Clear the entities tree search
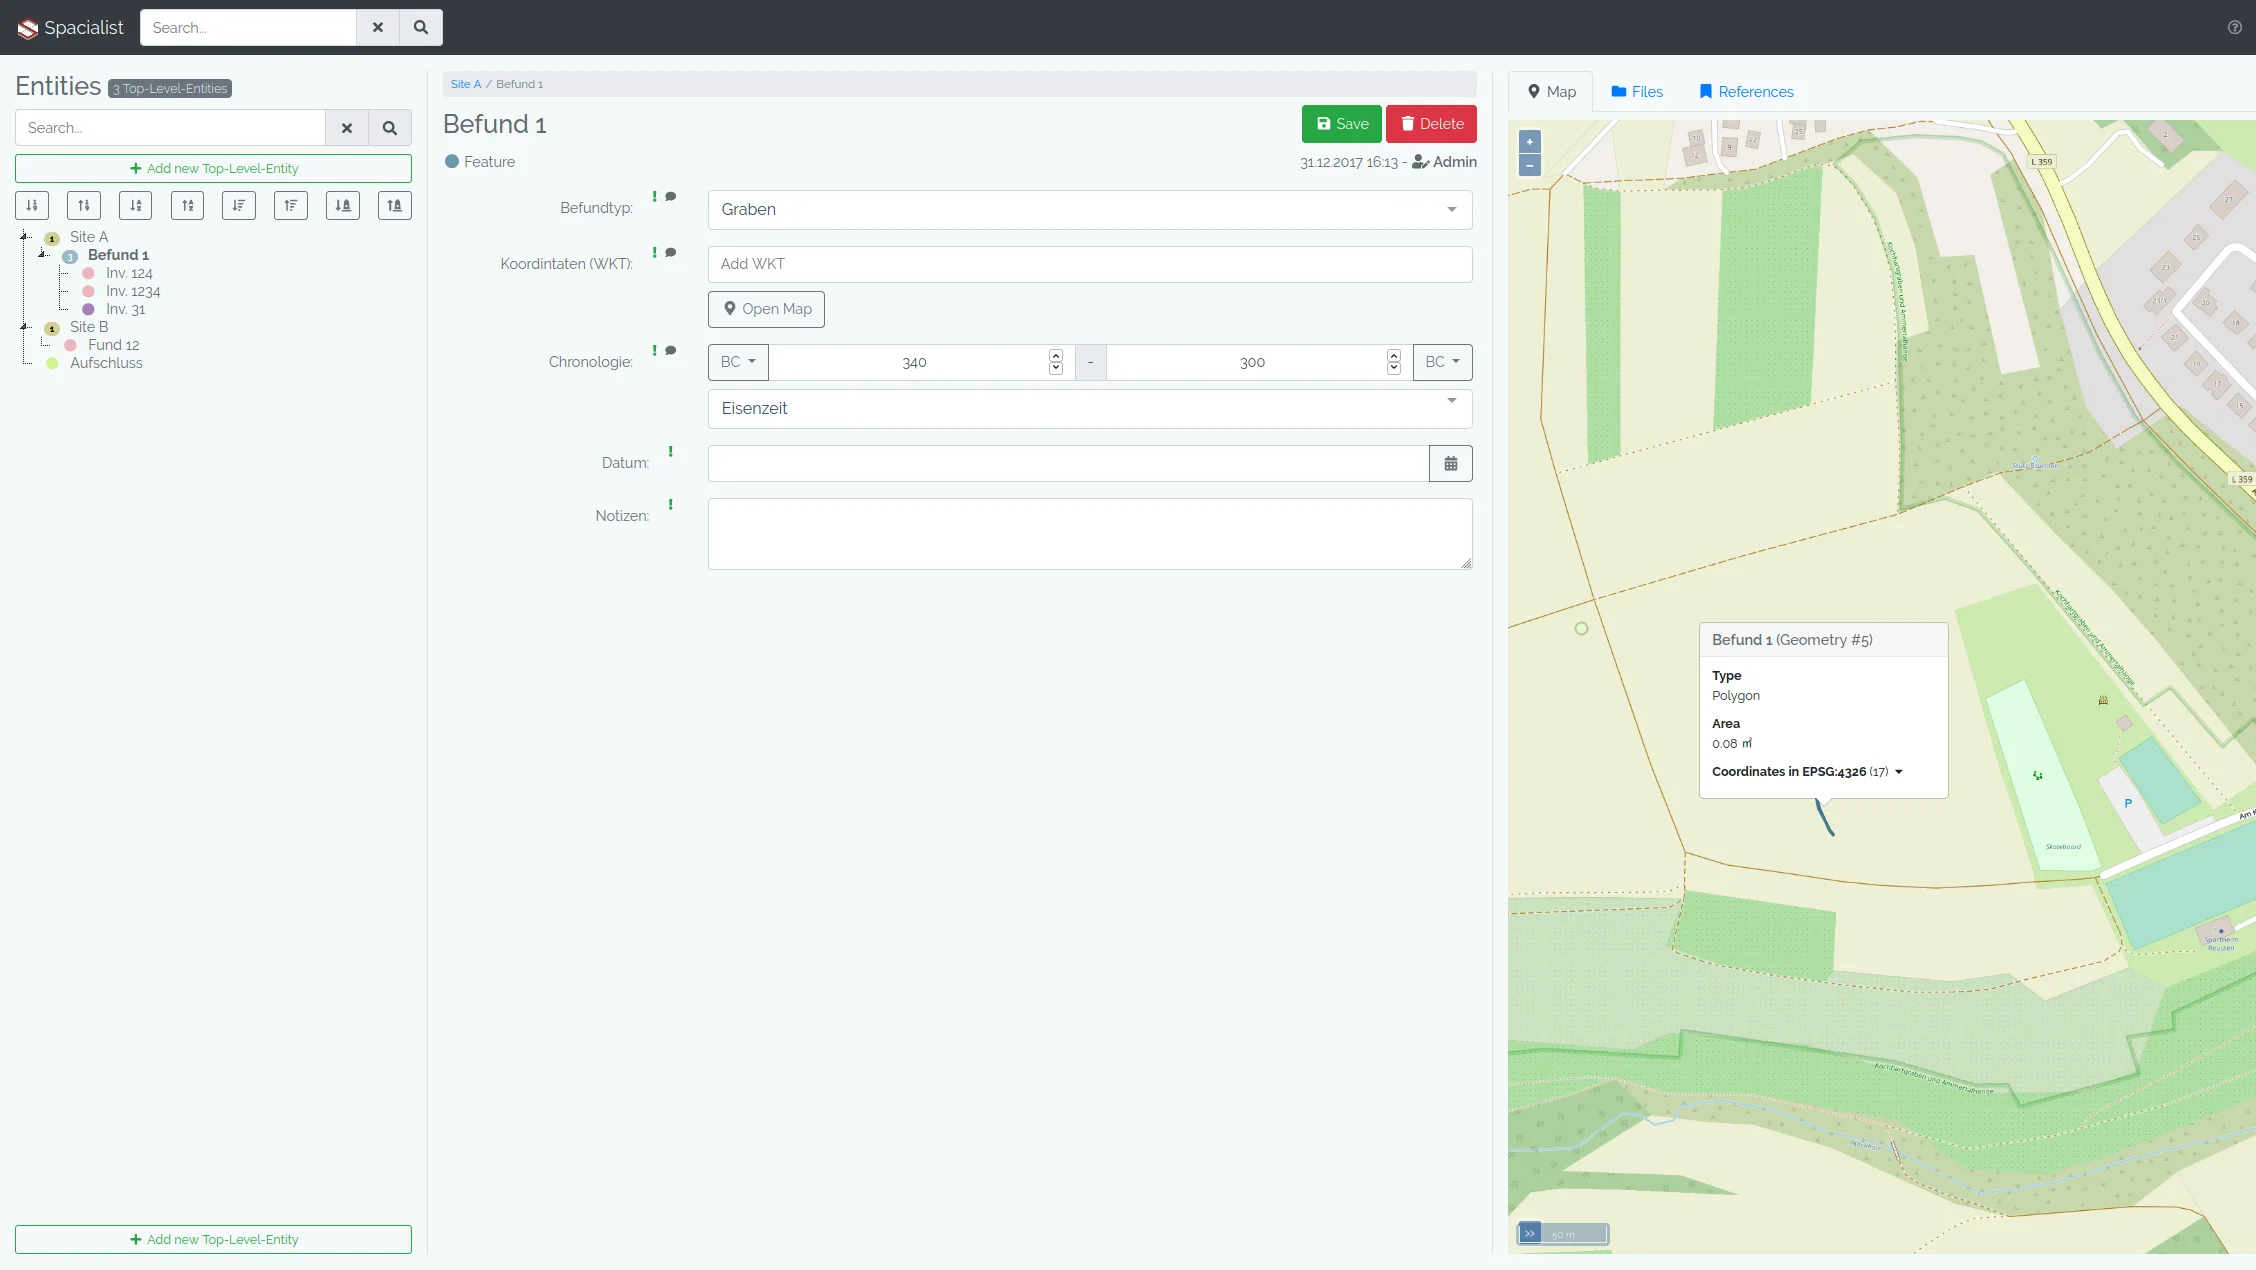Viewport: 2256px width, 1270px height. point(347,128)
